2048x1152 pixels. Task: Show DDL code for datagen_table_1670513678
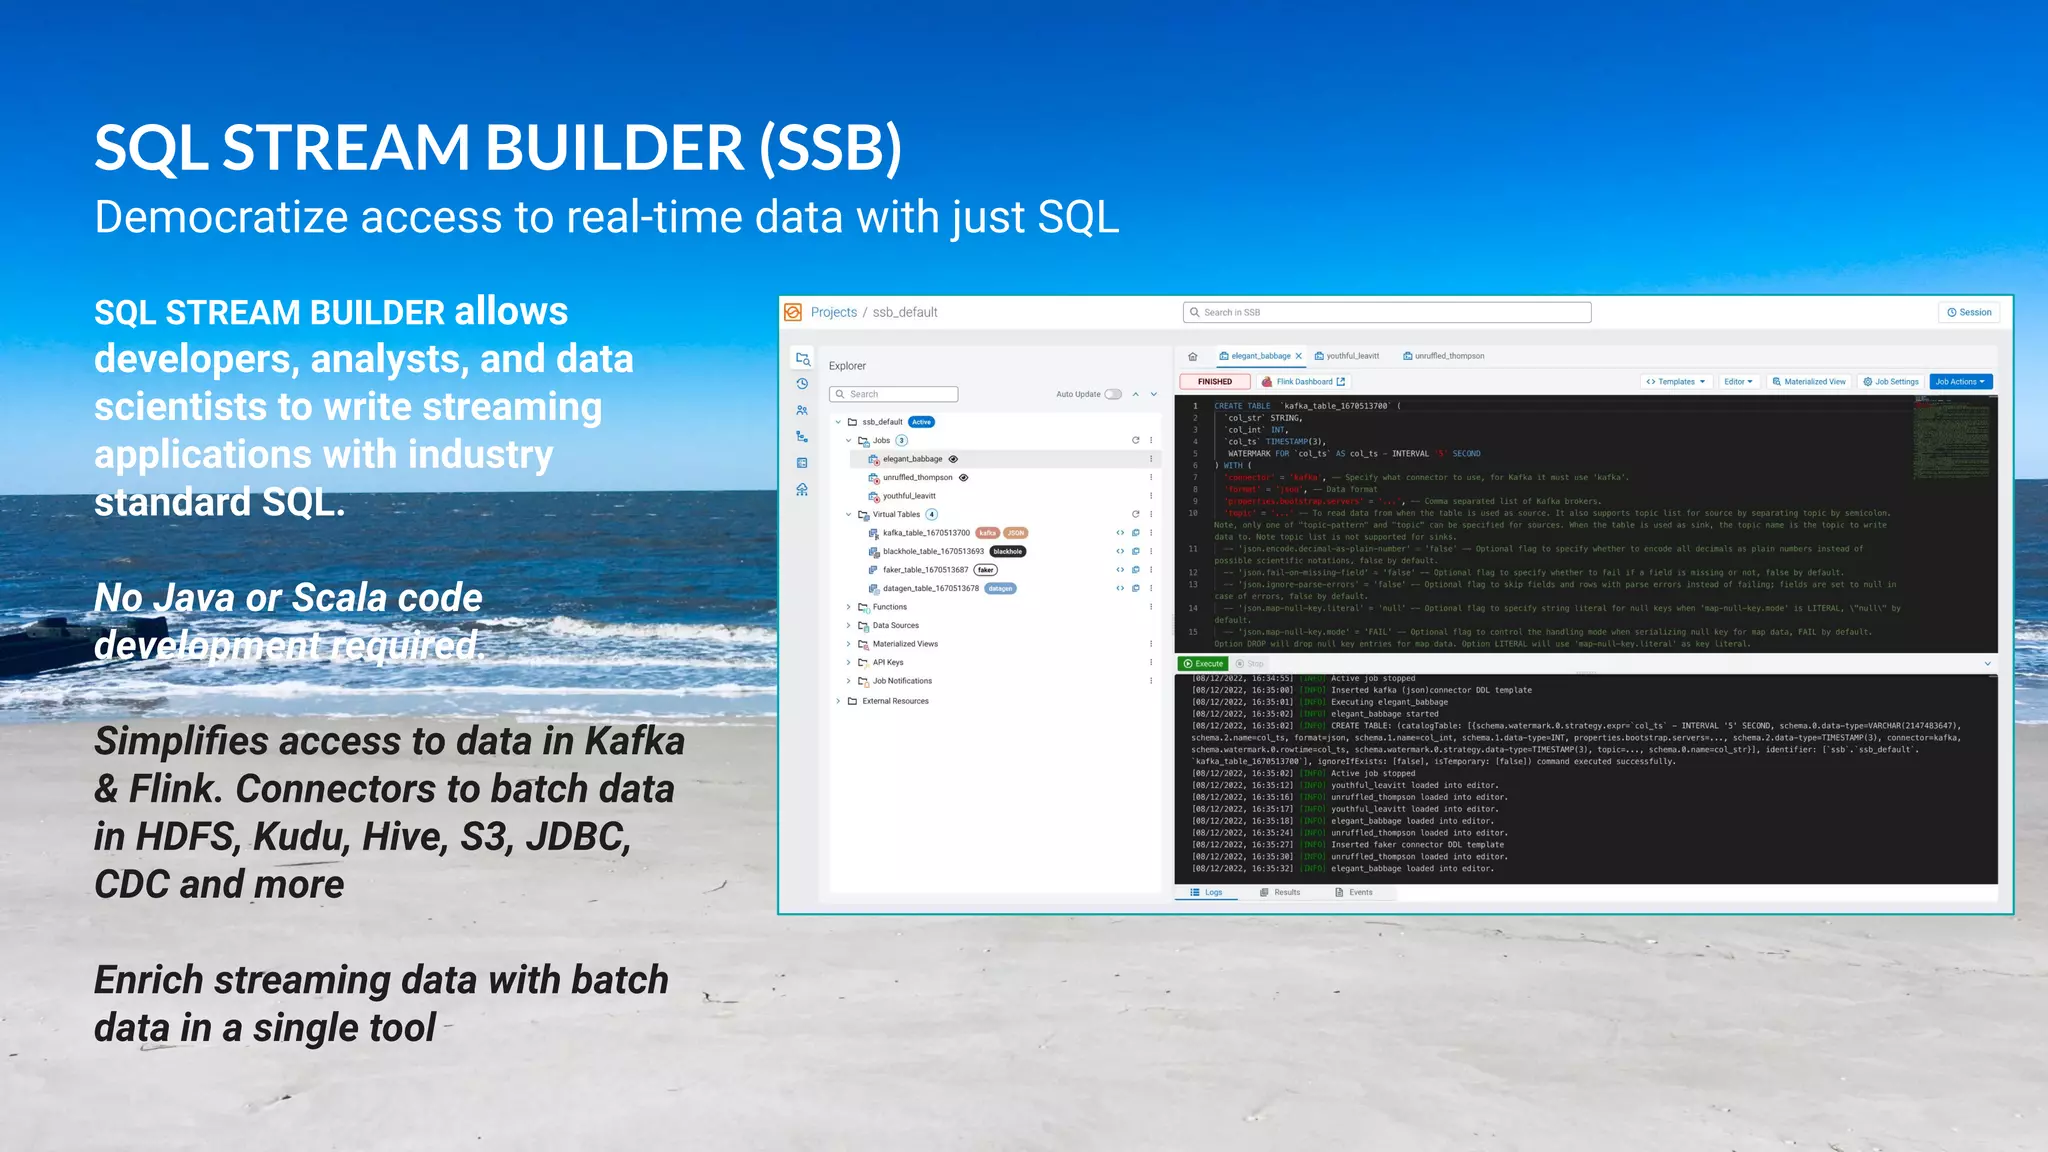tap(1120, 588)
